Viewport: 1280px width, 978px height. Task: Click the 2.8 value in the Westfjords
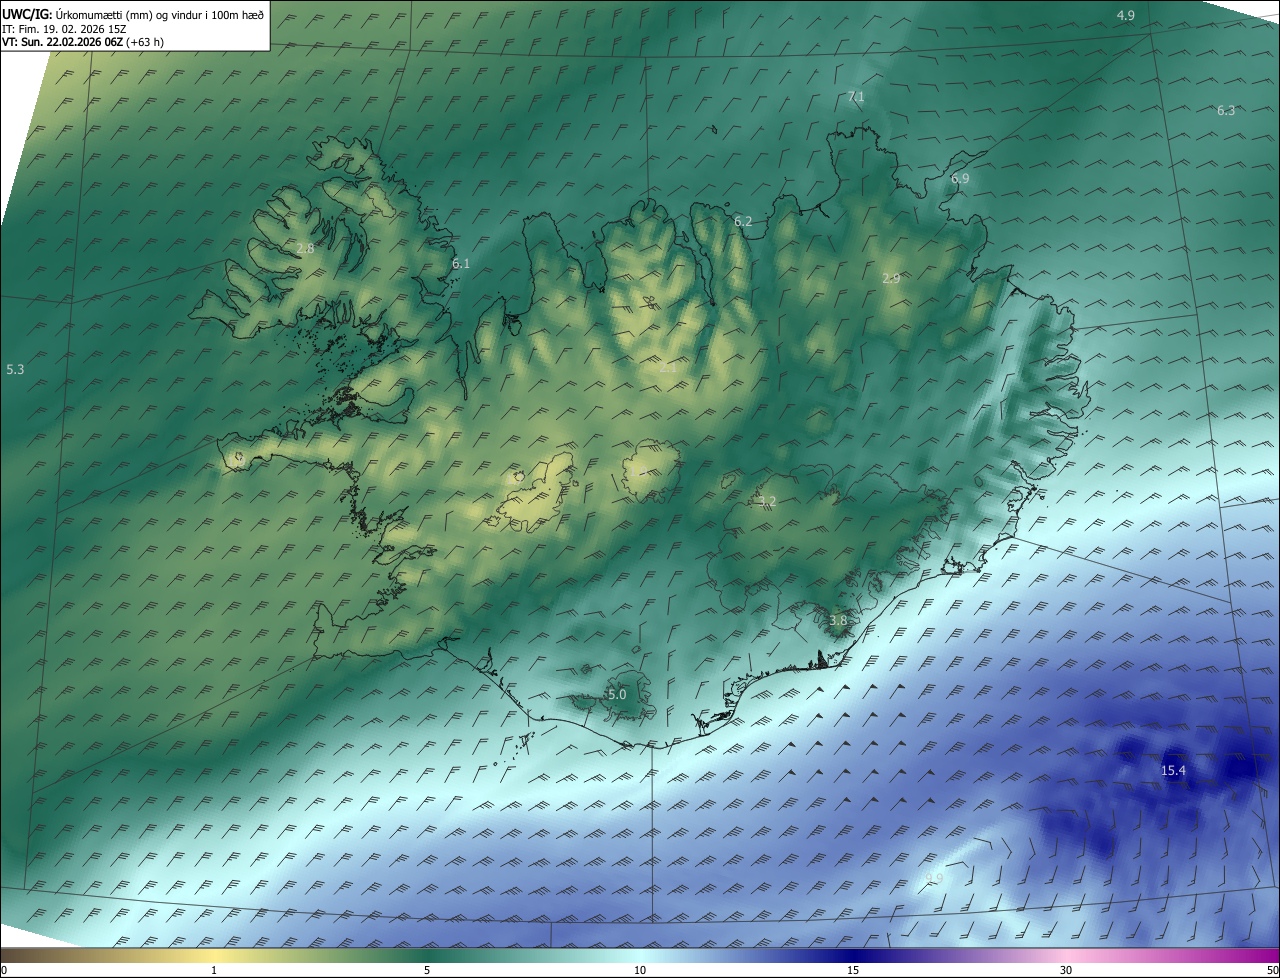tap(306, 248)
